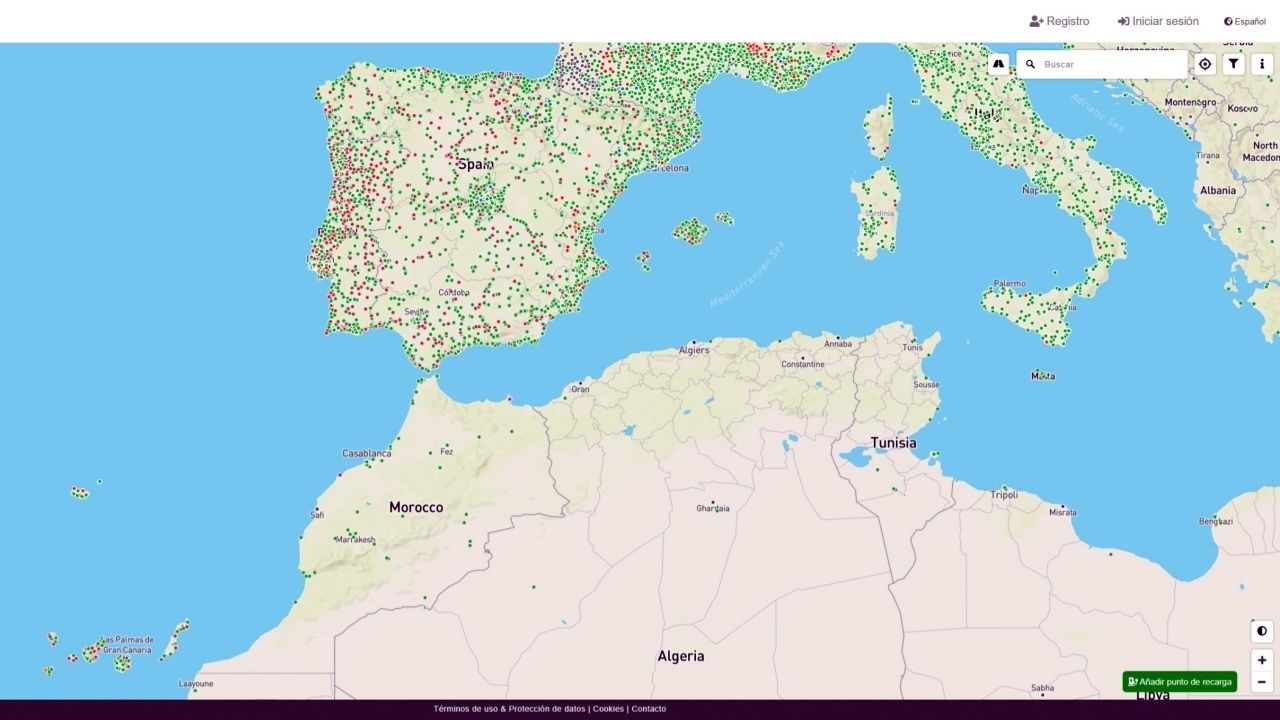Screen dimensions: 1280x720
Task: Click the Palermo city label
Action: [x=1010, y=283]
